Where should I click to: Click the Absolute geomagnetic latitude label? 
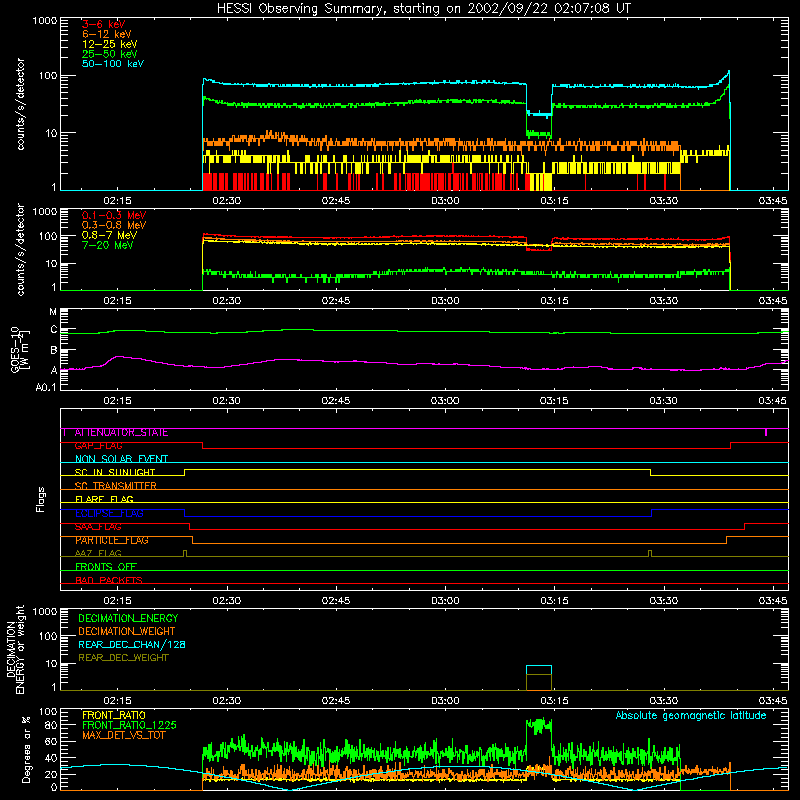point(691,716)
